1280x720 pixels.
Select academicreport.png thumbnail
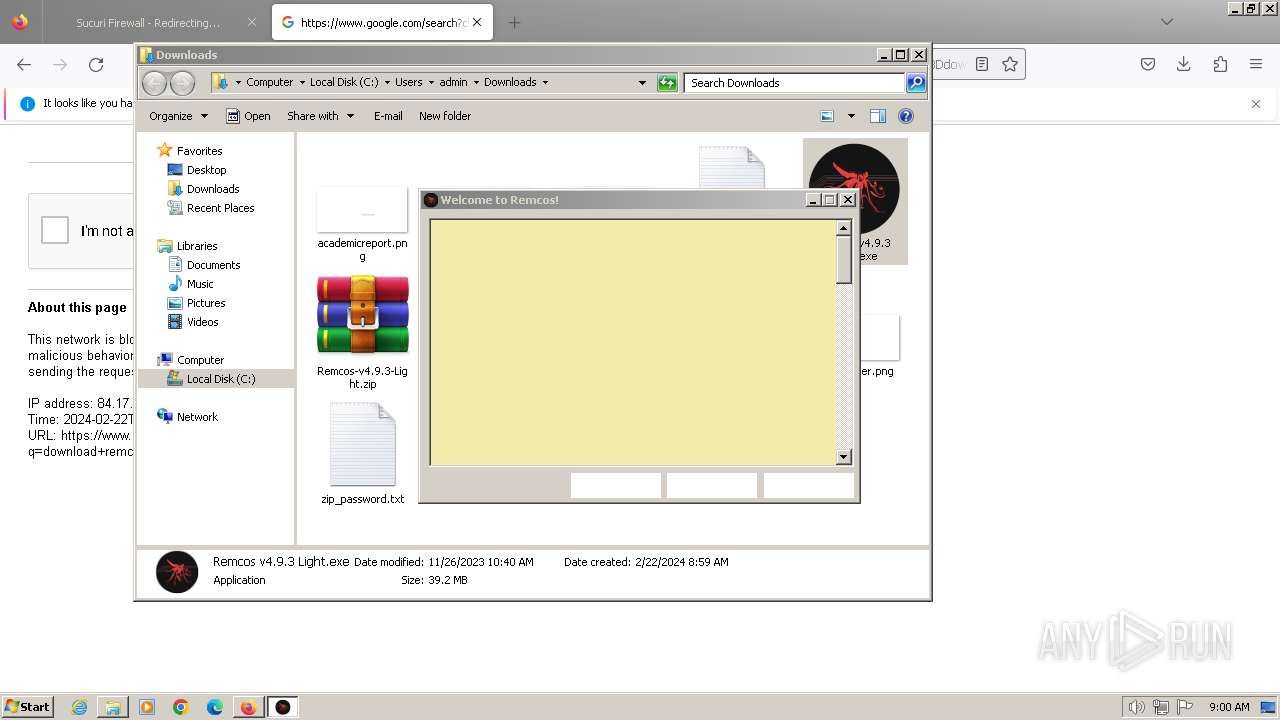[362, 209]
